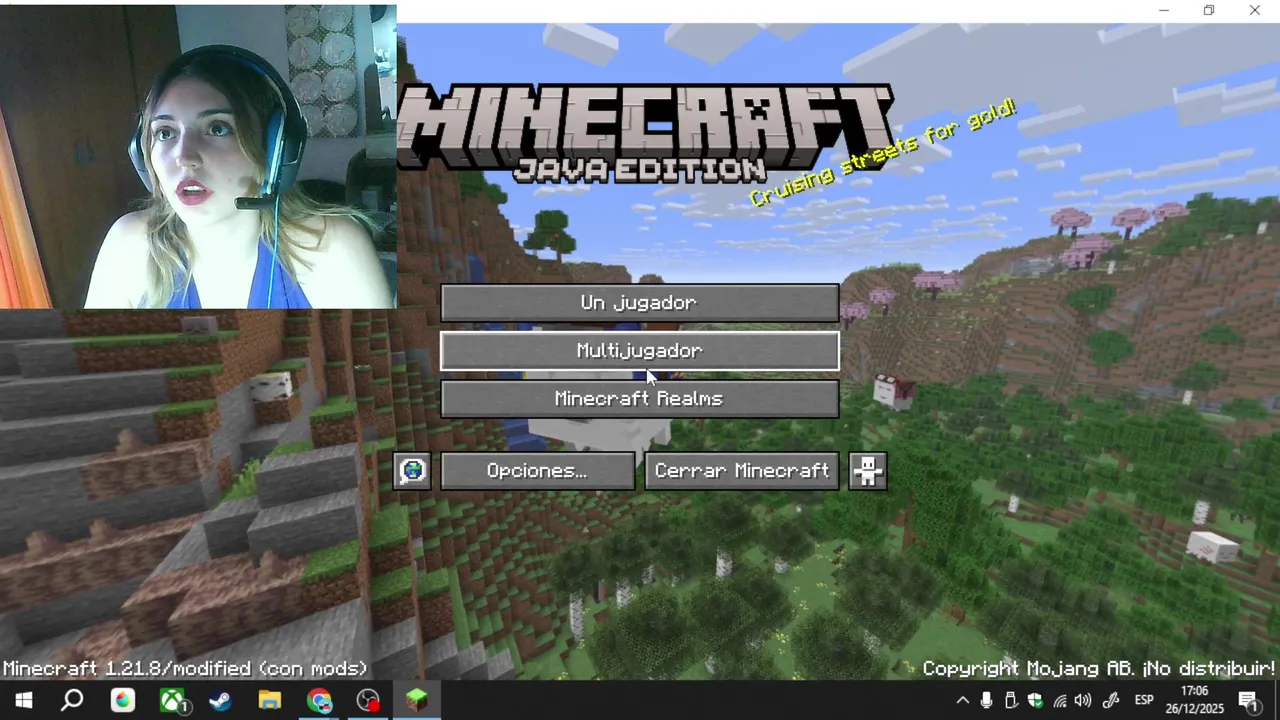Click the Copyright Mojang AB text
This screenshot has height=720, width=1280.
[1098, 668]
